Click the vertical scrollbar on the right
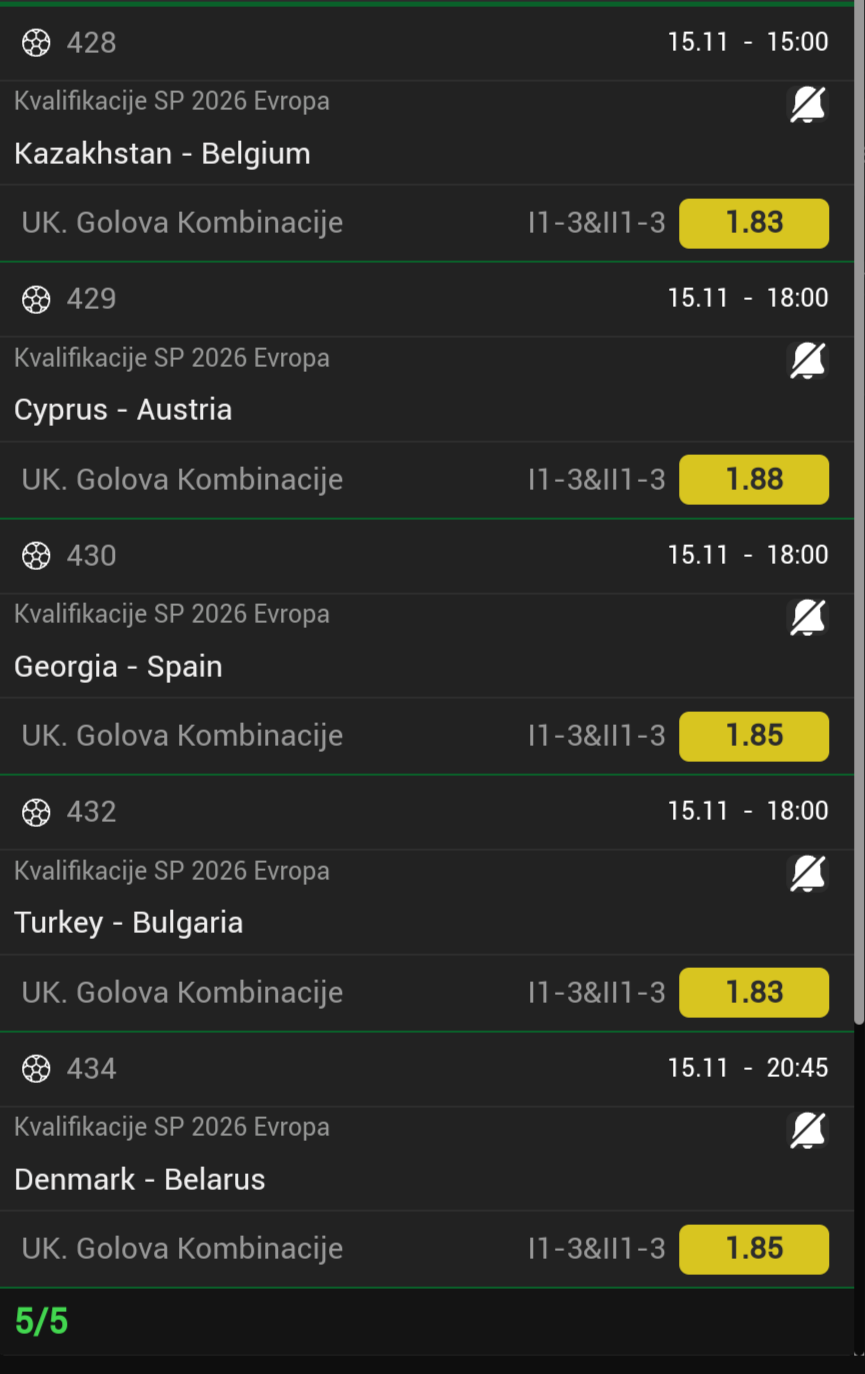Screen dimensions: 865x1374 point(859,500)
